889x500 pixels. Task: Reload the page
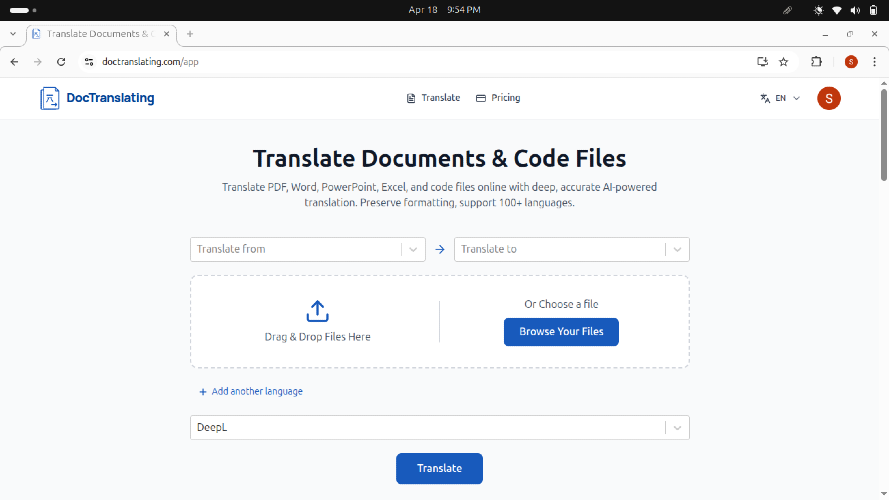pos(61,62)
